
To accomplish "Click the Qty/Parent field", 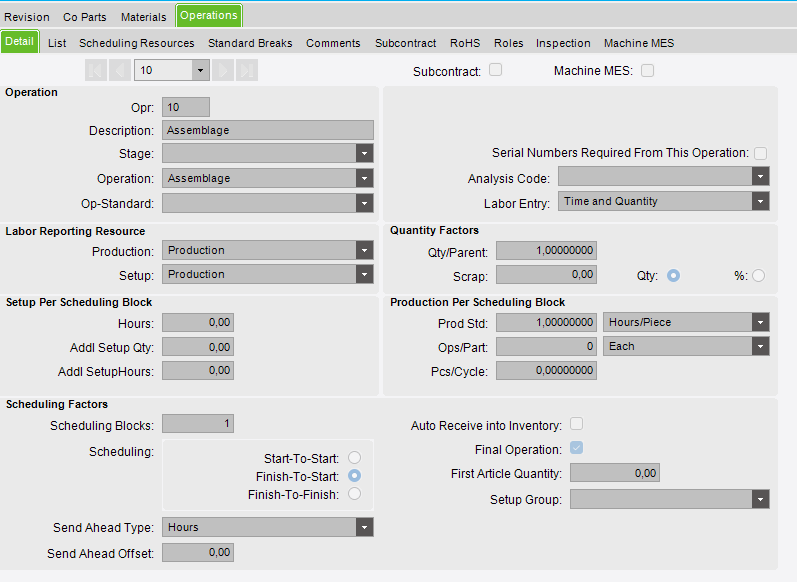I will click(x=546, y=250).
